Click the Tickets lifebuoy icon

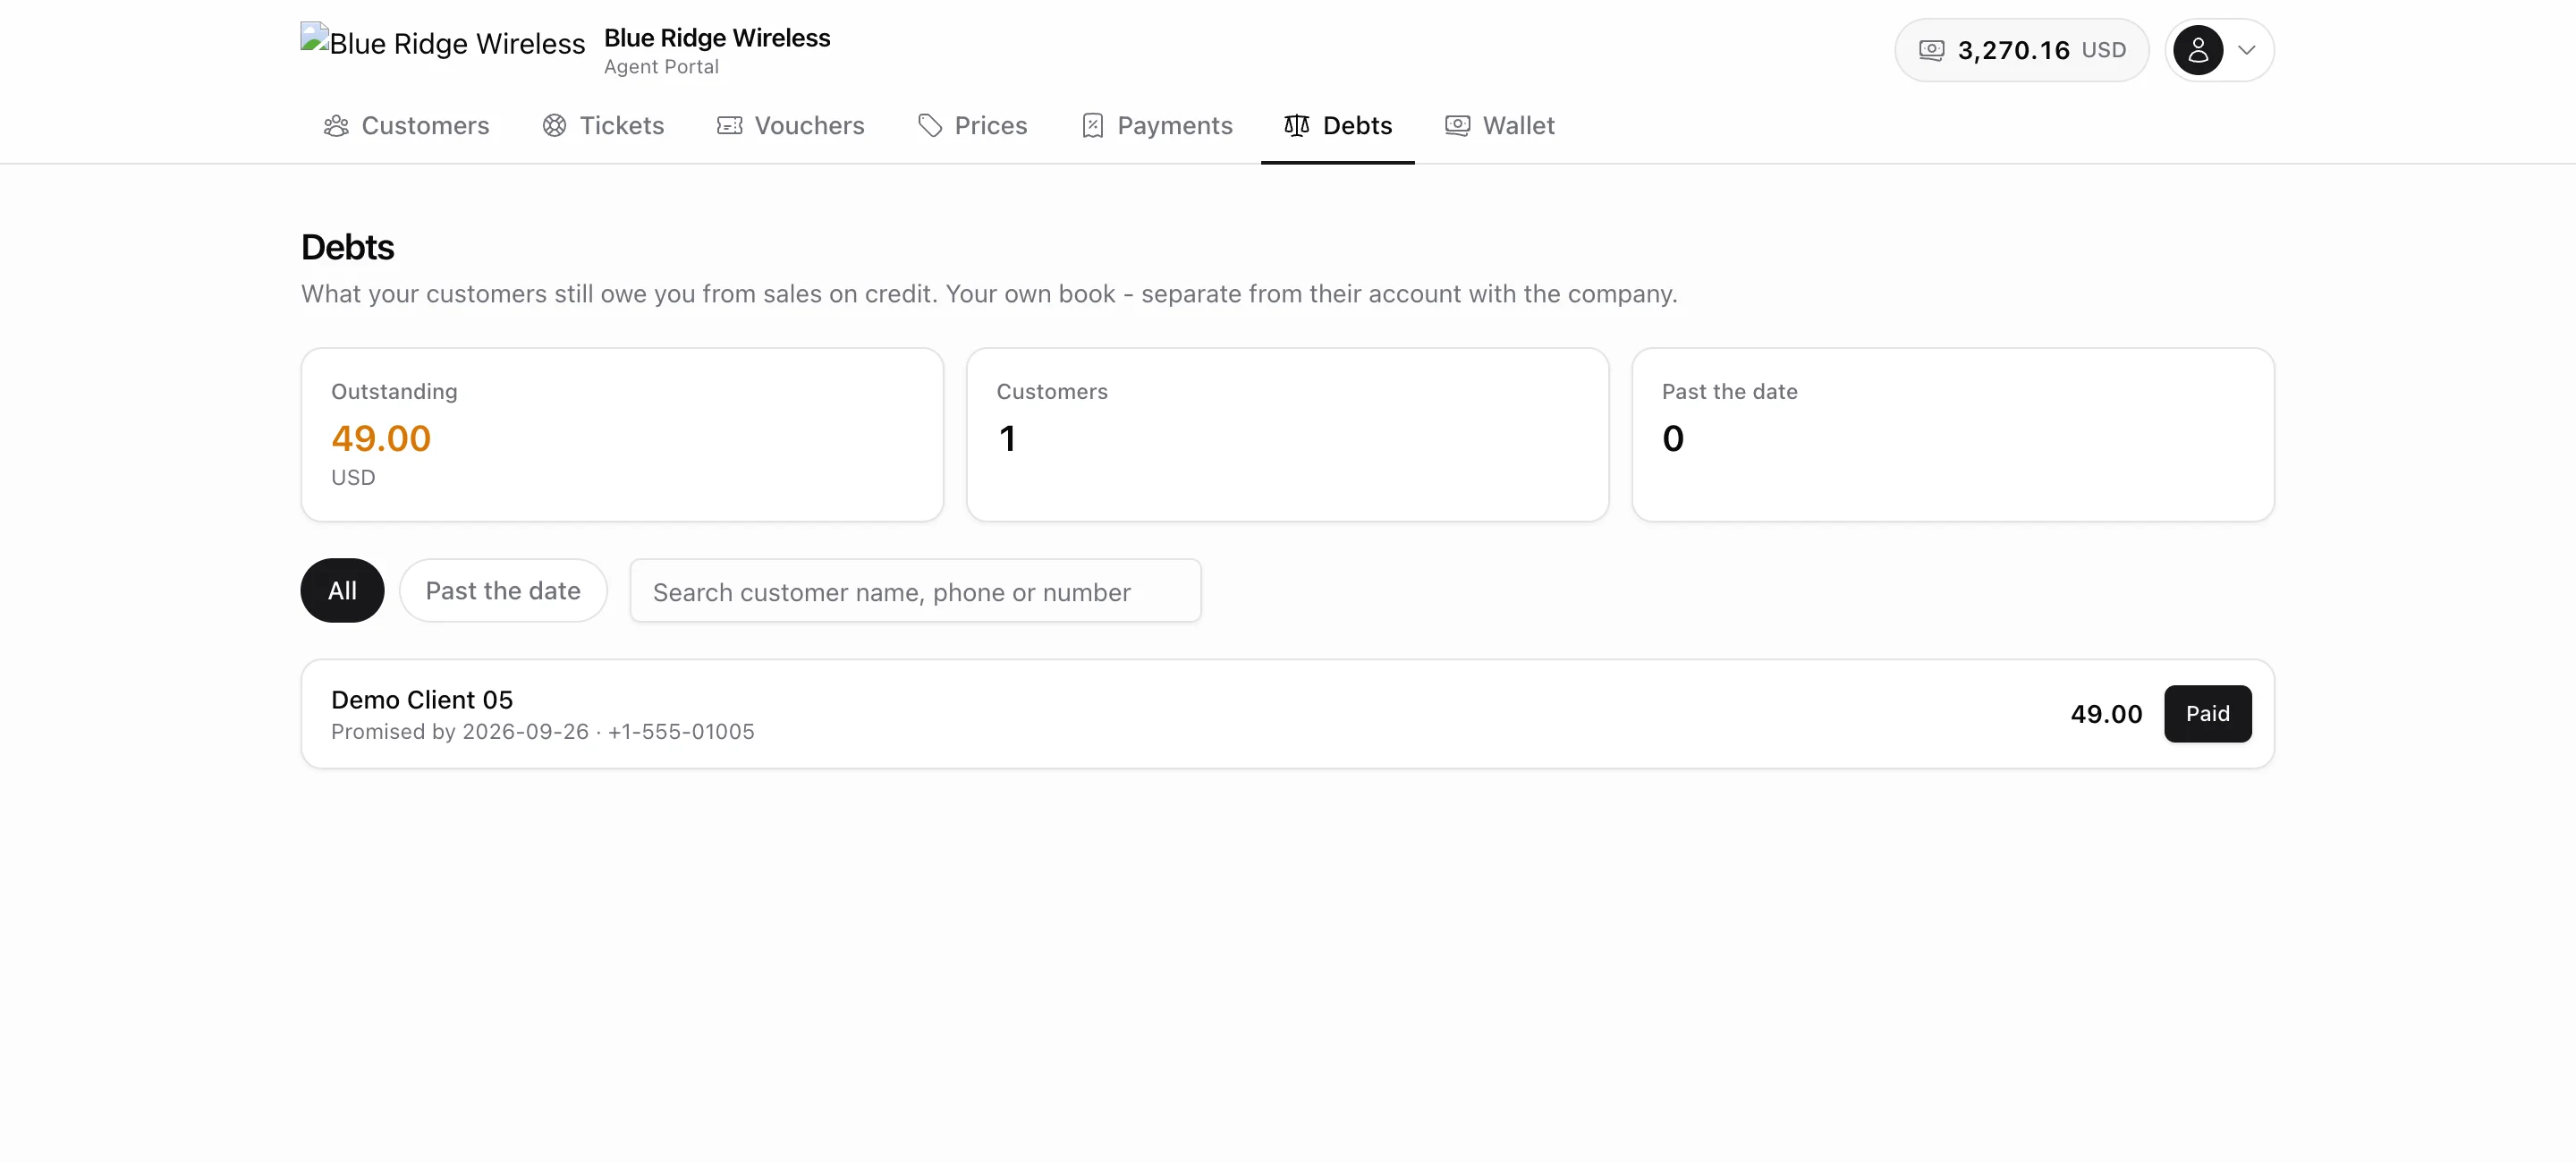tap(554, 125)
